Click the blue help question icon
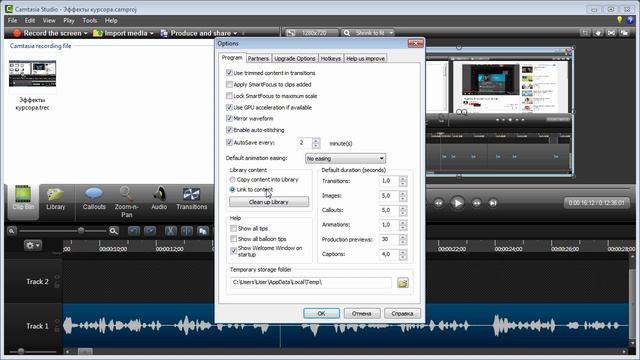 coord(631,20)
